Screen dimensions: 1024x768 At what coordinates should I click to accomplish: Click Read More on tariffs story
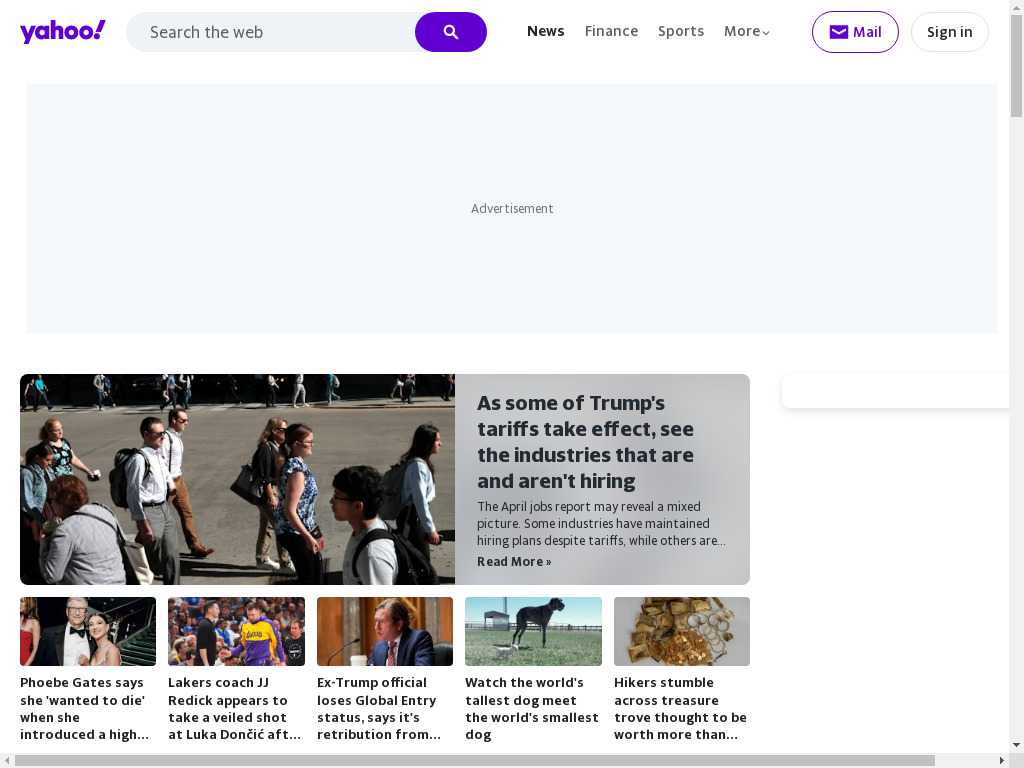click(514, 562)
